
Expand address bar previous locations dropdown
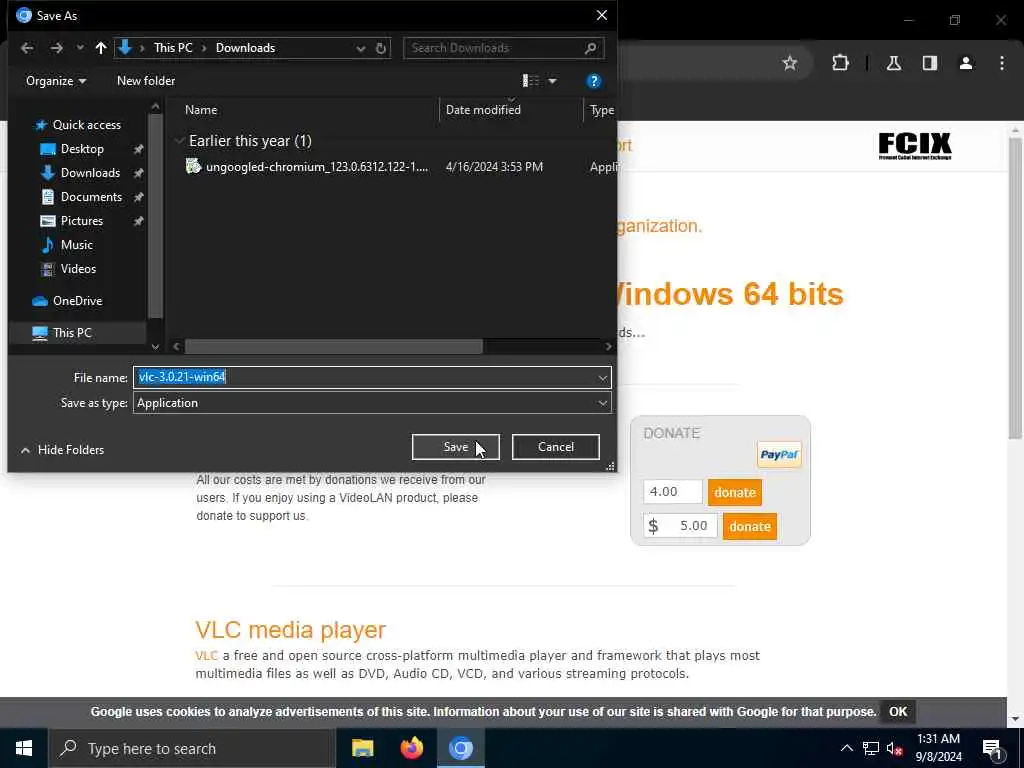point(360,48)
